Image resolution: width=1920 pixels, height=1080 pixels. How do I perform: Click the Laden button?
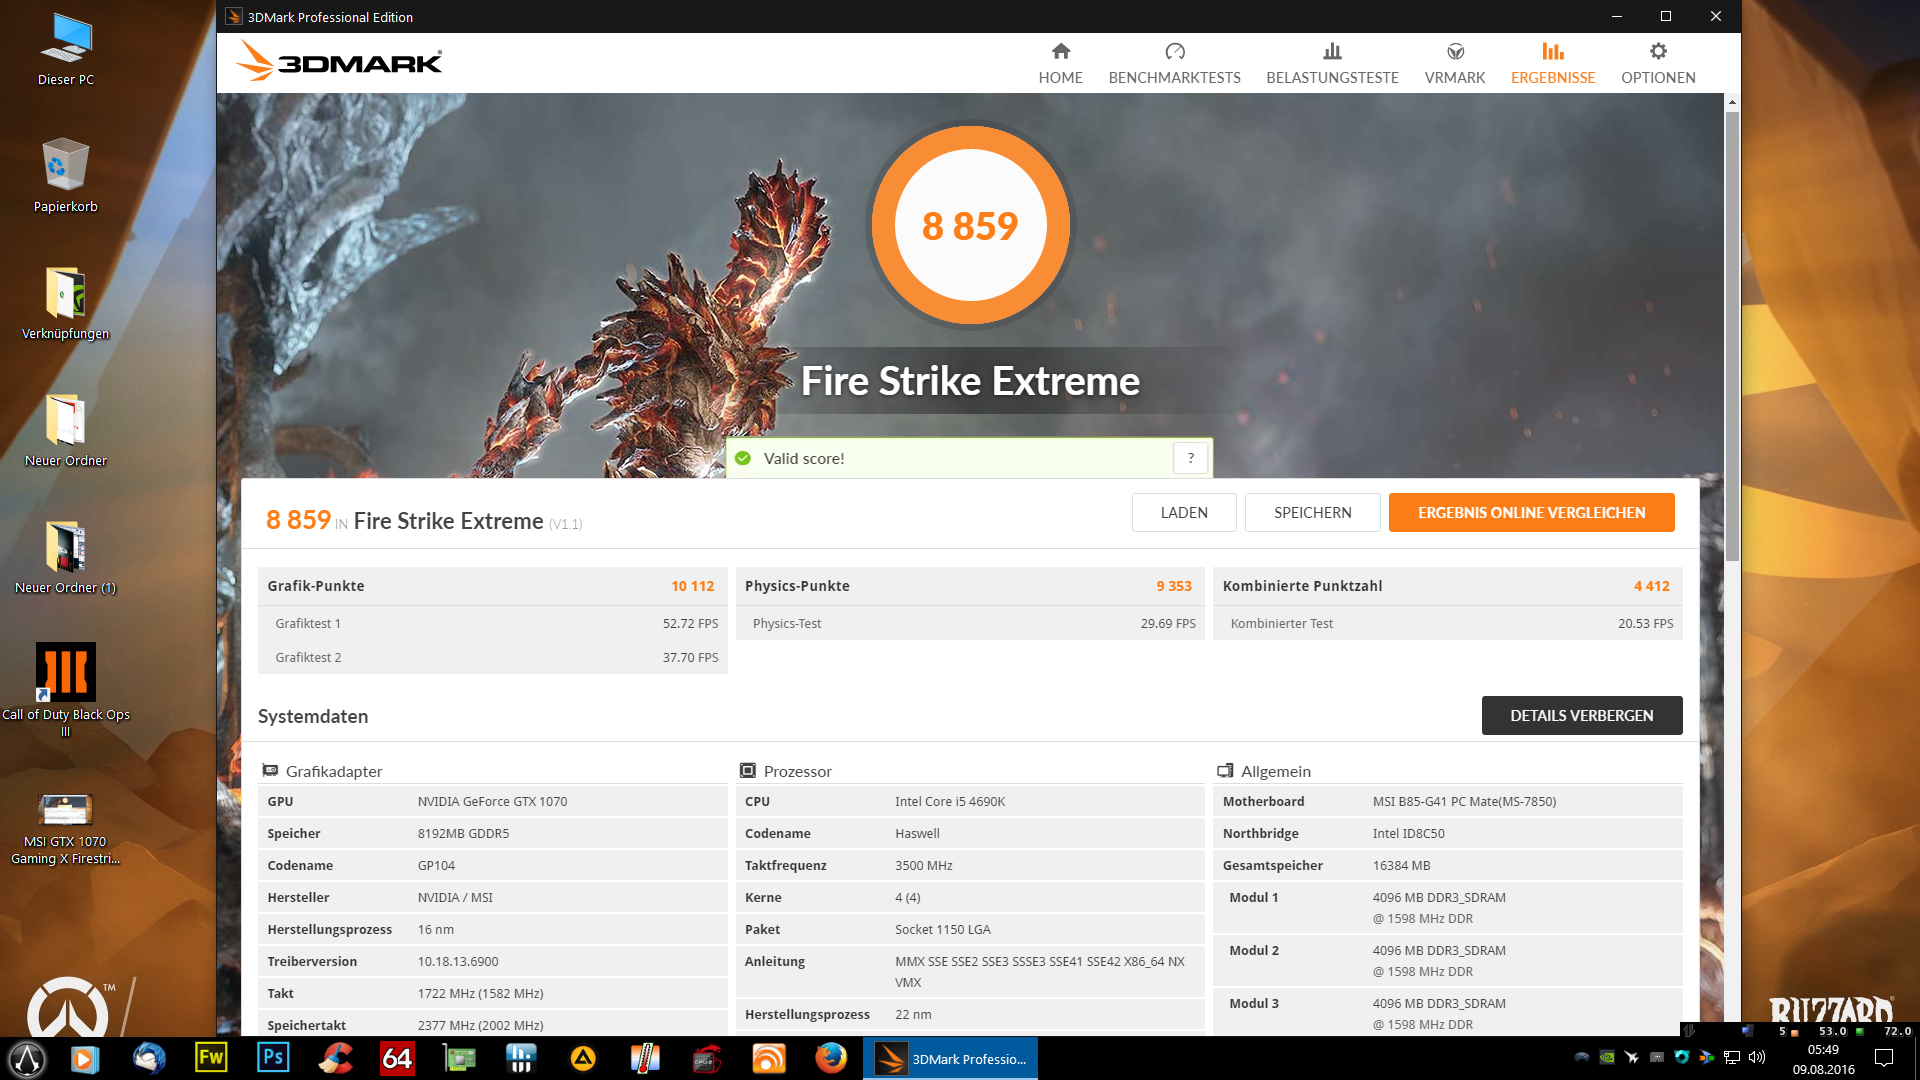[x=1183, y=513]
